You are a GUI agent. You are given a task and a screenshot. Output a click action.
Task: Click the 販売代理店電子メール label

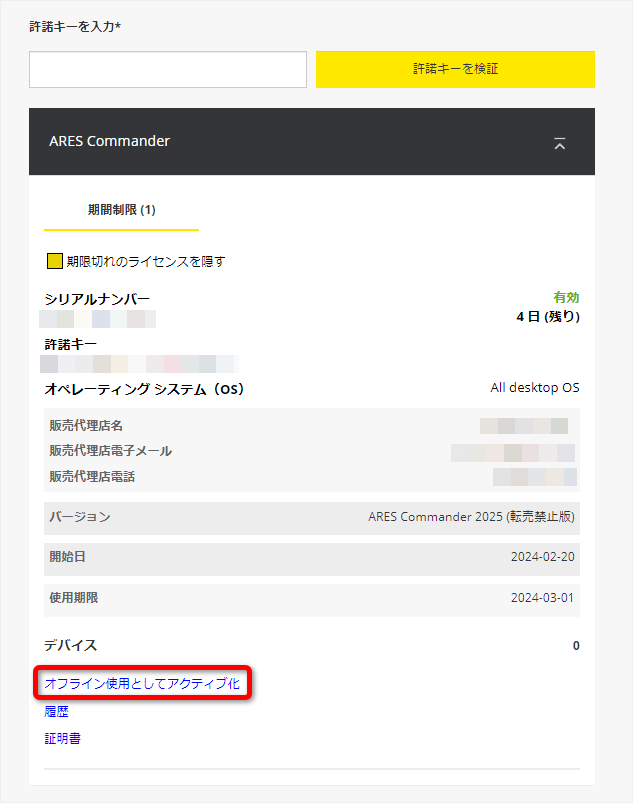111,451
